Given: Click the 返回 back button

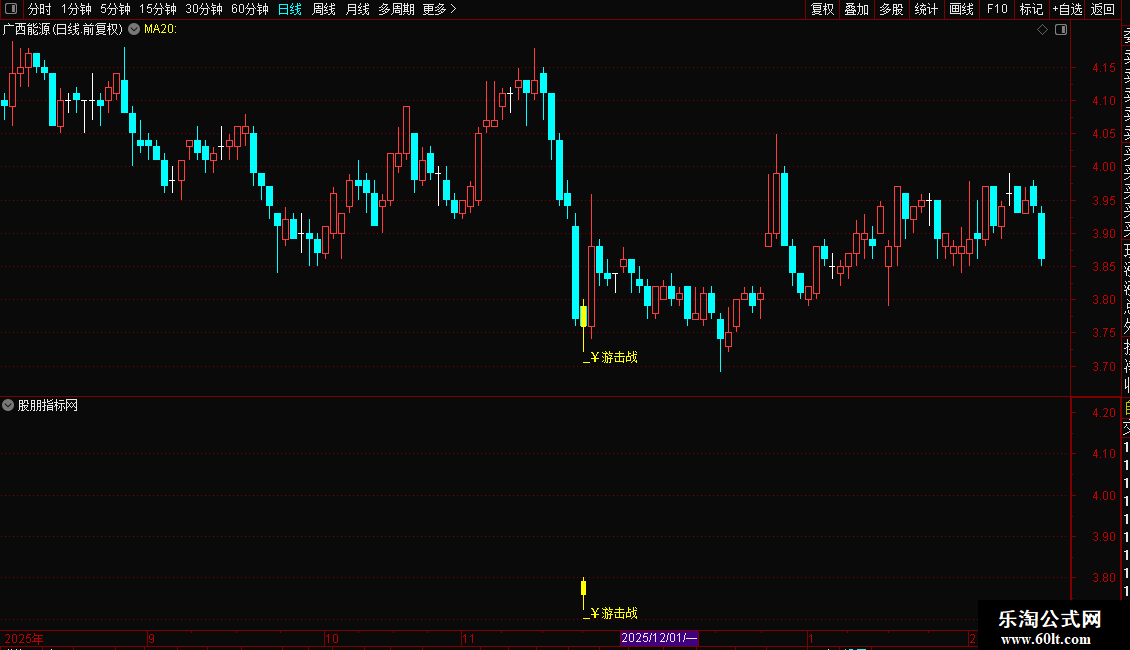Looking at the screenshot, I should click(1103, 9).
